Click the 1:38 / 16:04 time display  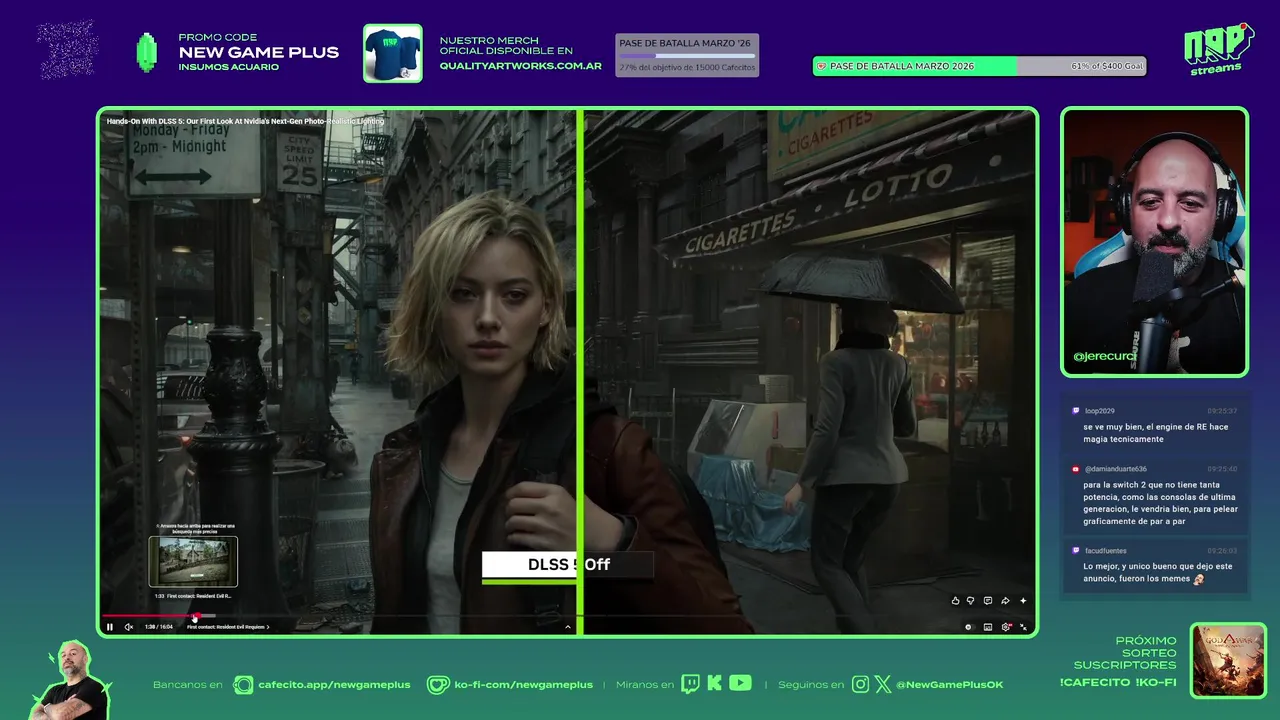(158, 627)
